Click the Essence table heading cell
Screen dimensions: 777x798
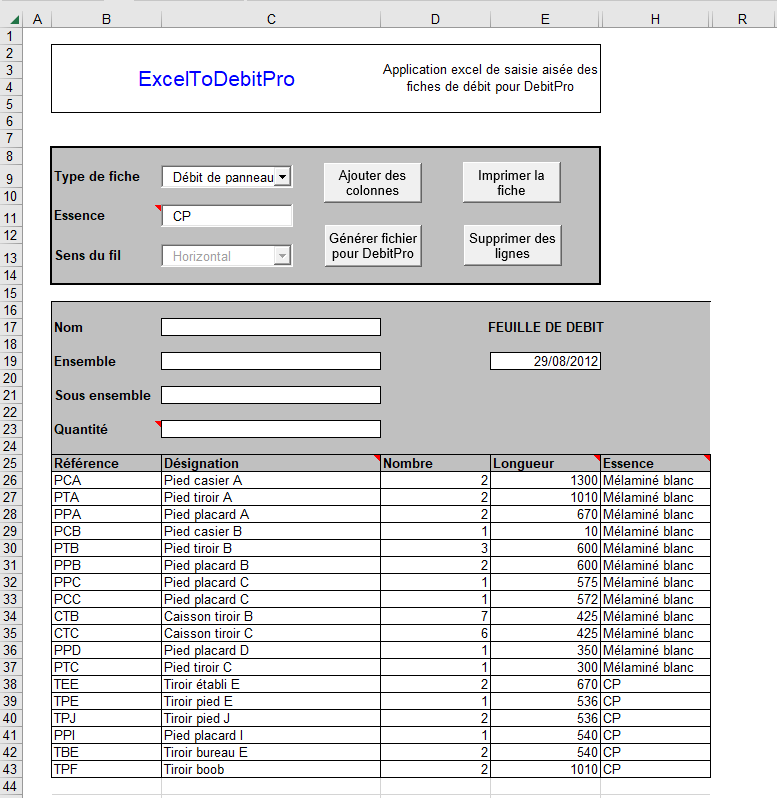point(655,463)
